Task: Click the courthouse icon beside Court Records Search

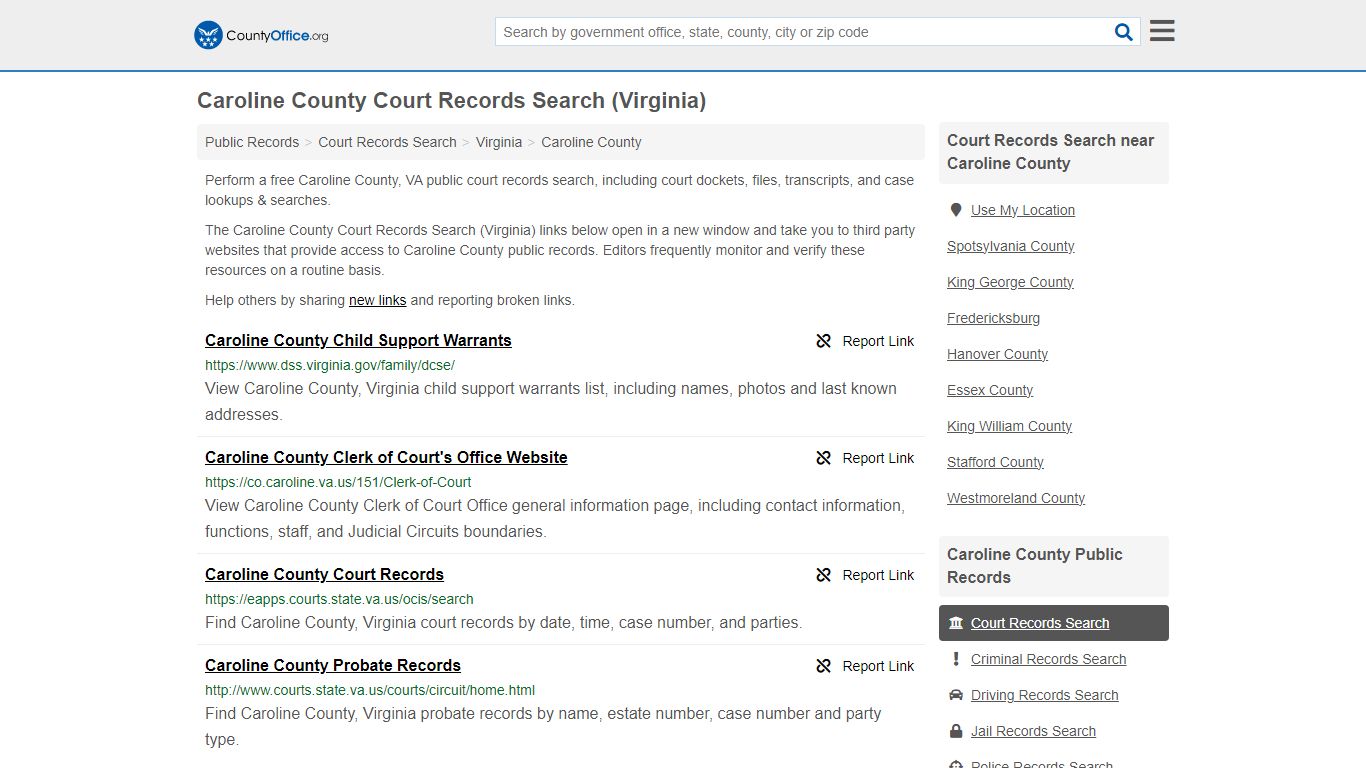Action: point(956,623)
